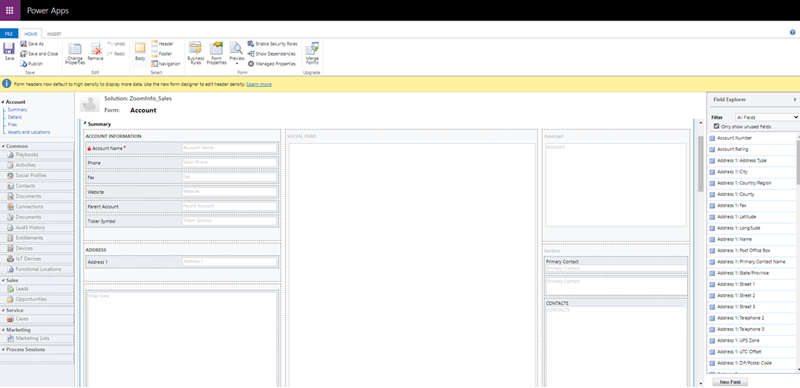Select Contacts navigation item

pyautogui.click(x=37, y=186)
